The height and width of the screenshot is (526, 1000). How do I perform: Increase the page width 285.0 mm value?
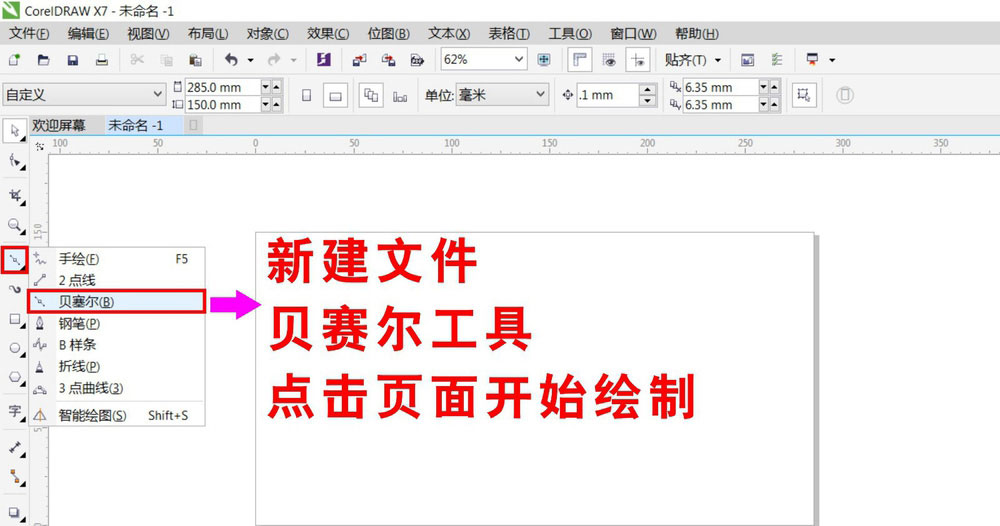coord(276,87)
